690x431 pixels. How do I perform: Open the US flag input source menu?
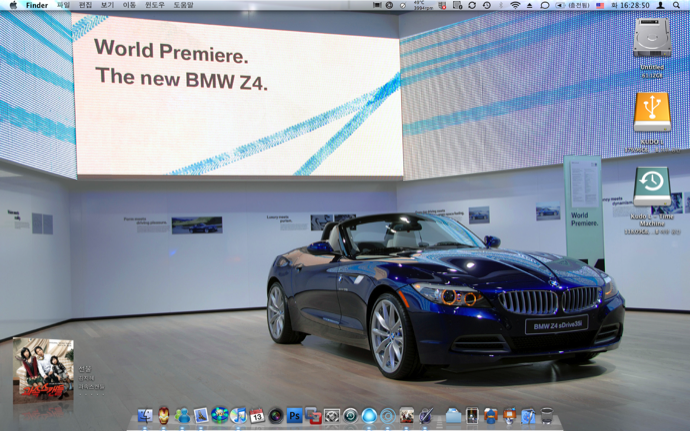[x=600, y=5]
